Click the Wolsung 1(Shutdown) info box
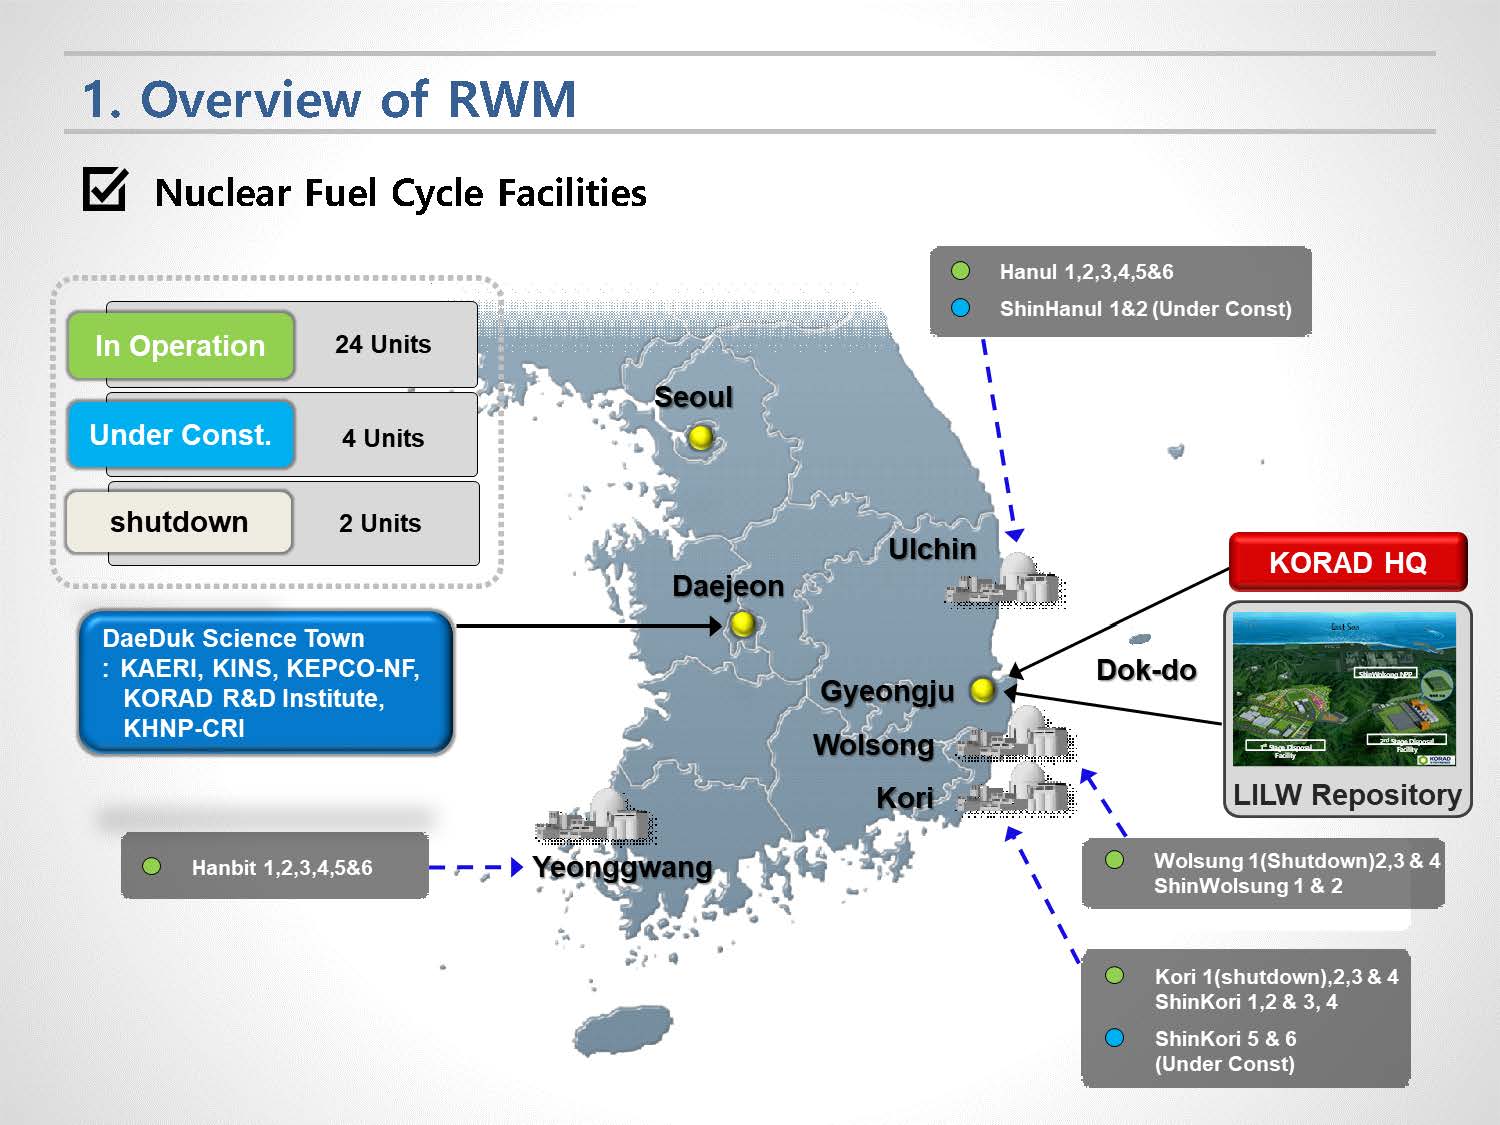 pos(1263,873)
